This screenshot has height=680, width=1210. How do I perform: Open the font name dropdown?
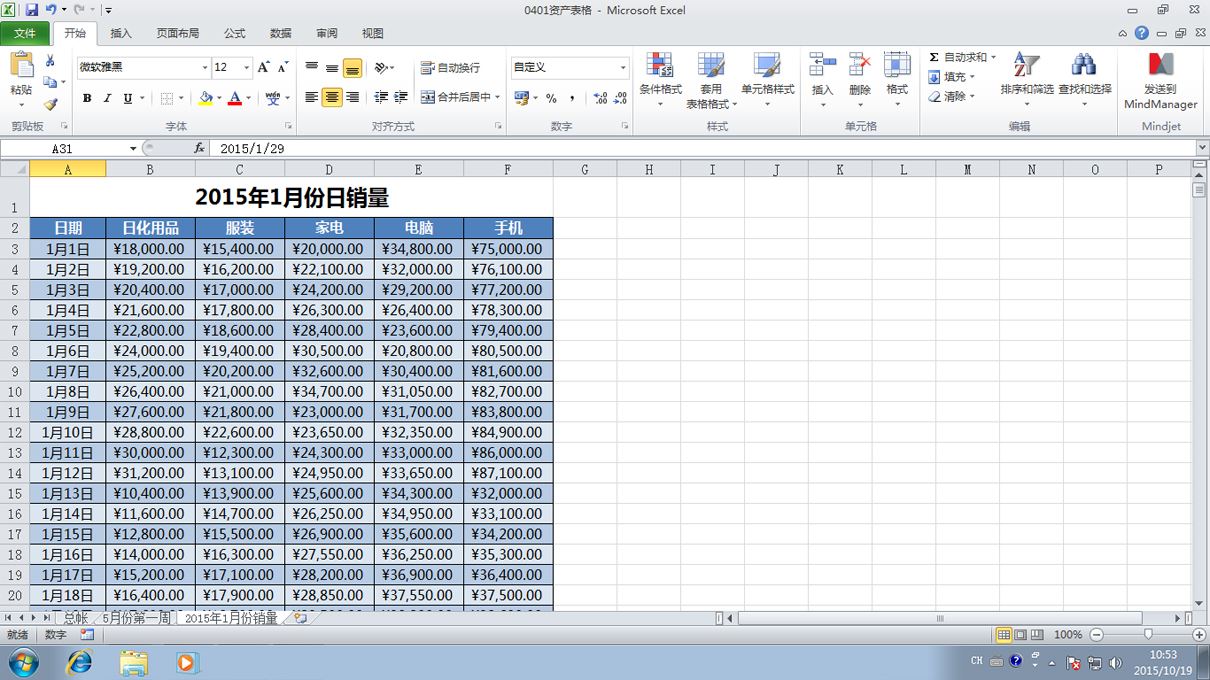(x=205, y=68)
